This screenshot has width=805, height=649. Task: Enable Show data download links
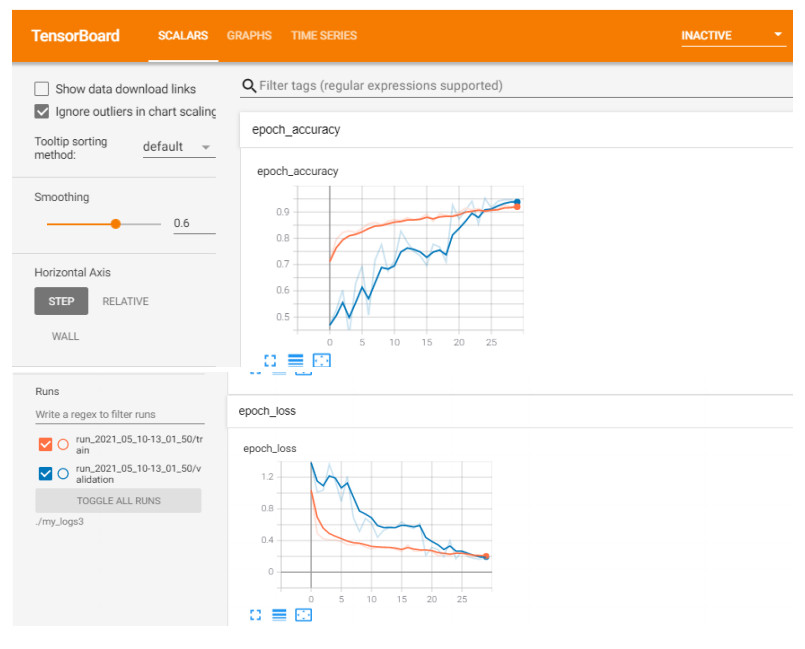tap(42, 89)
